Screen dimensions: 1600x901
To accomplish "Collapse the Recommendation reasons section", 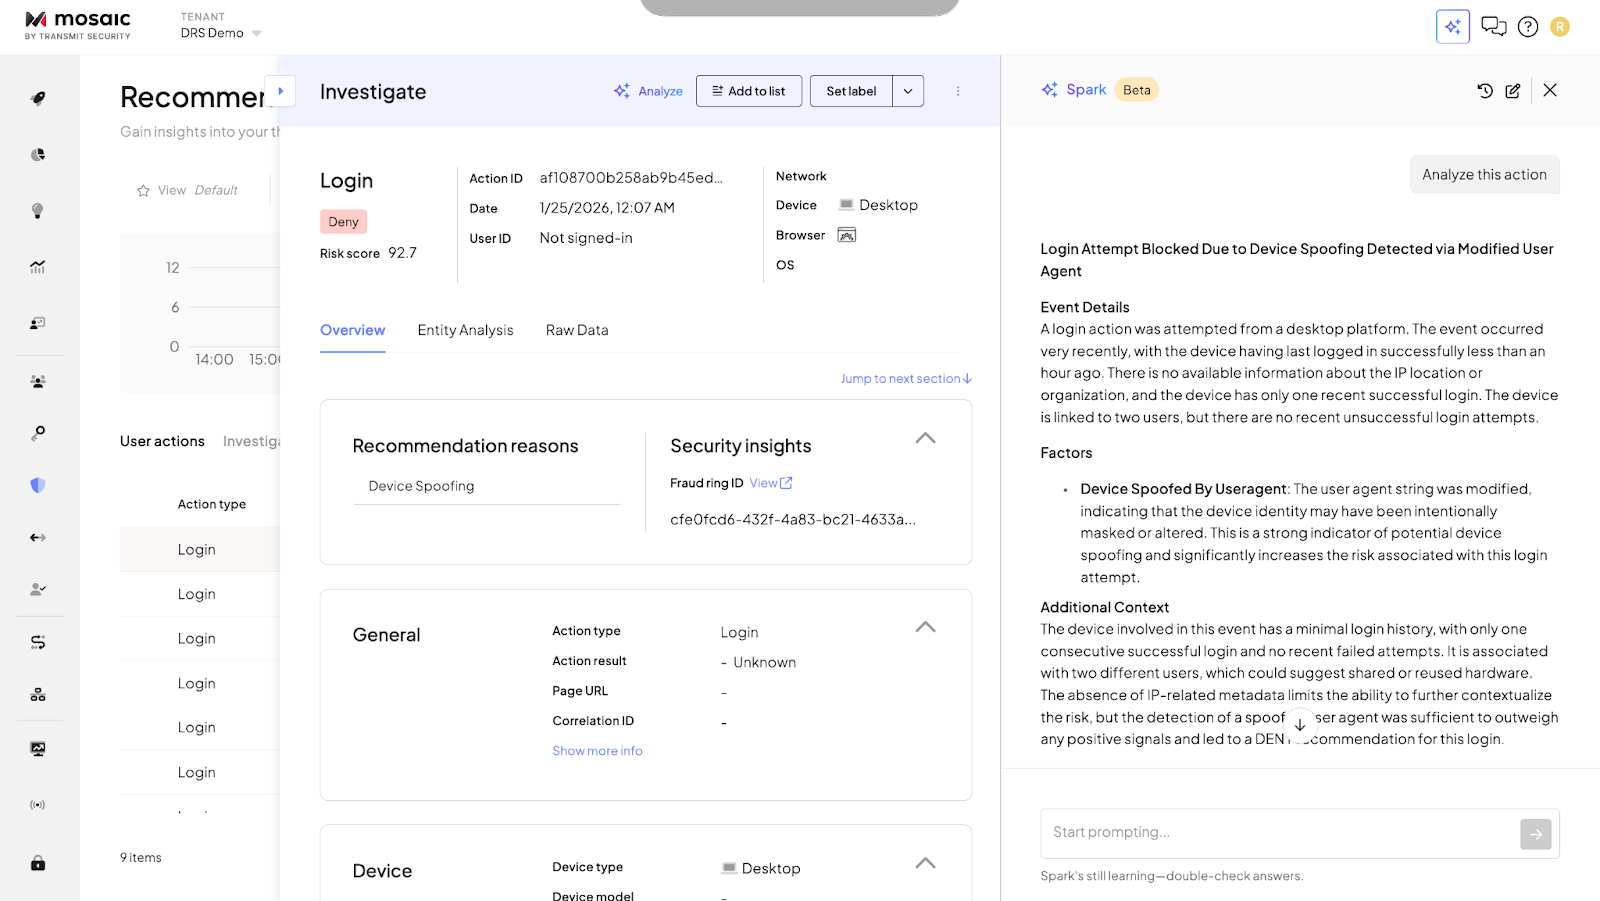I will [925, 438].
